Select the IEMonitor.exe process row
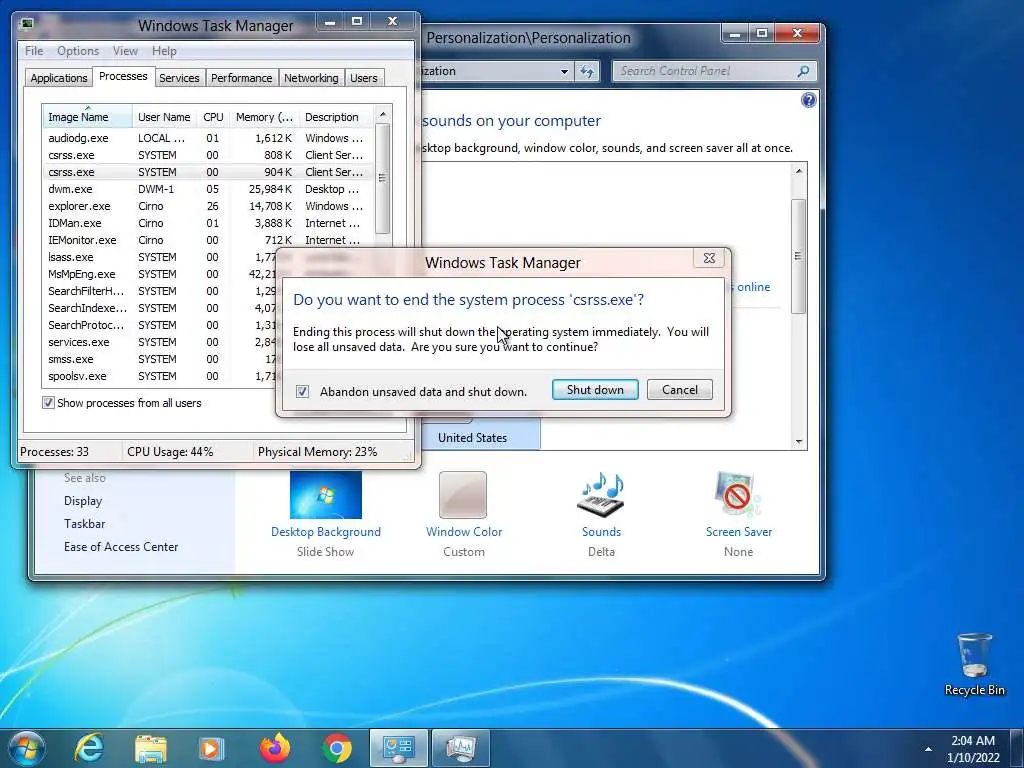The width and height of the screenshot is (1024, 768). [208, 240]
